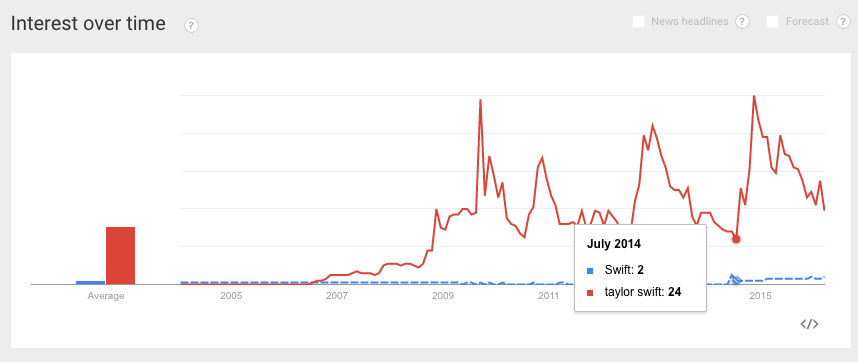Click the 2015 axis label

[760, 296]
